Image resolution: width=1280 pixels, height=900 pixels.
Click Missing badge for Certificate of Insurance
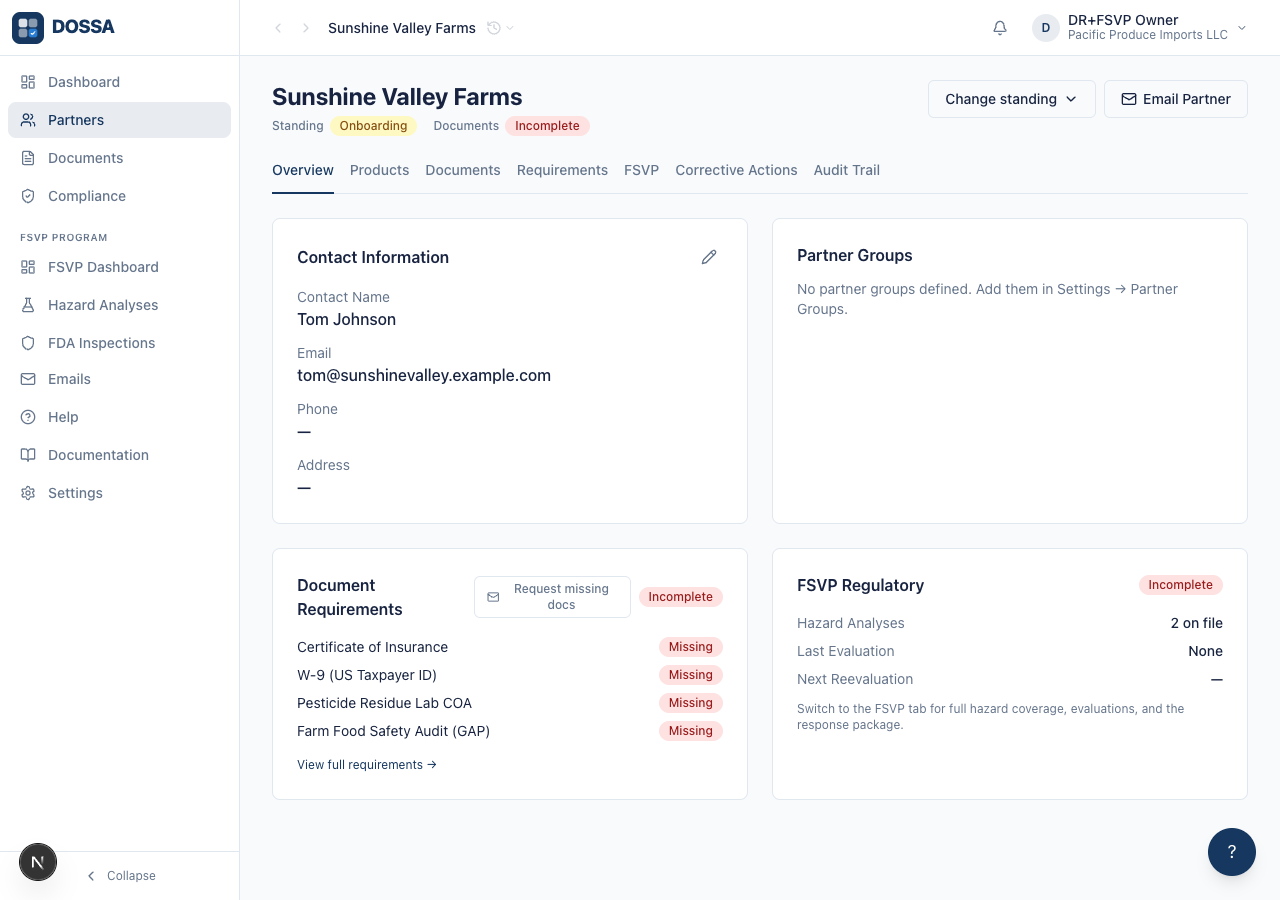coord(691,647)
